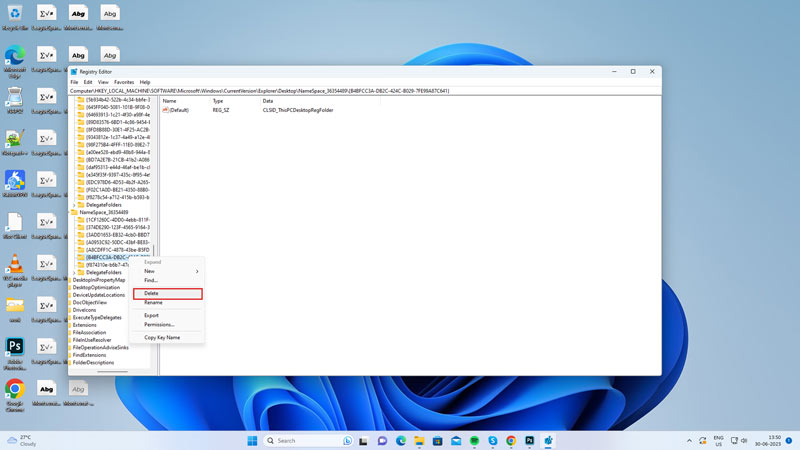Select the {1CF1260C-4DD0 key

click(x=118, y=220)
